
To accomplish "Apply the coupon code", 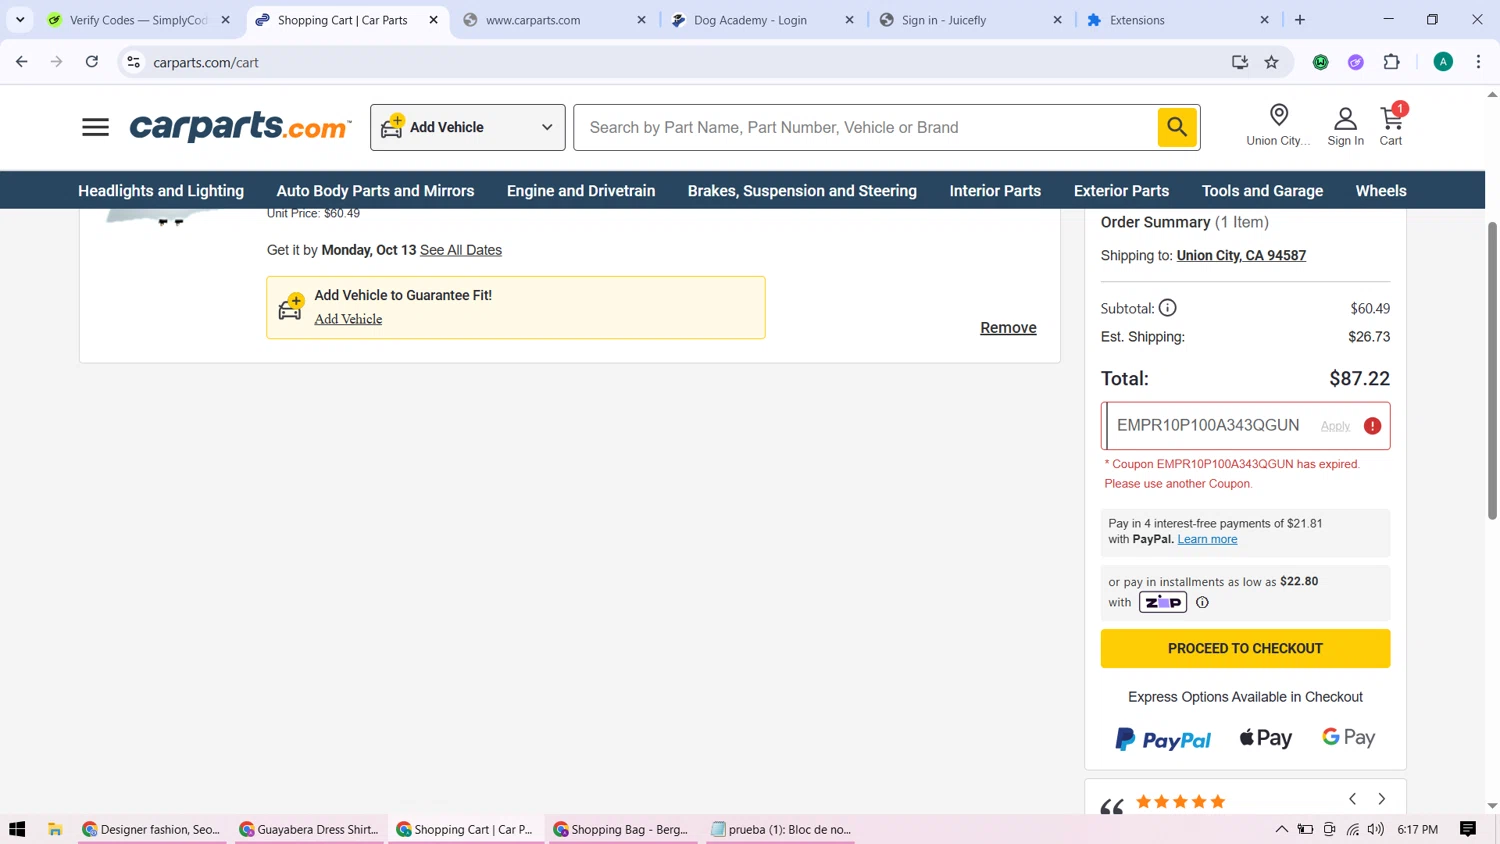I will coord(1335,426).
